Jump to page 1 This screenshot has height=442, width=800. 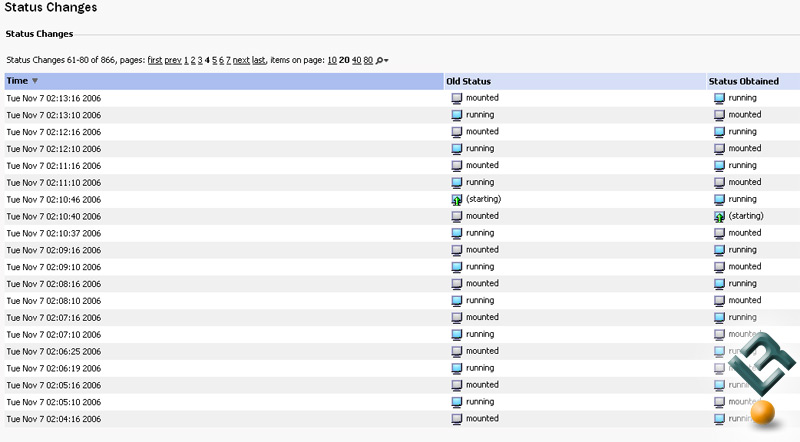(186, 60)
